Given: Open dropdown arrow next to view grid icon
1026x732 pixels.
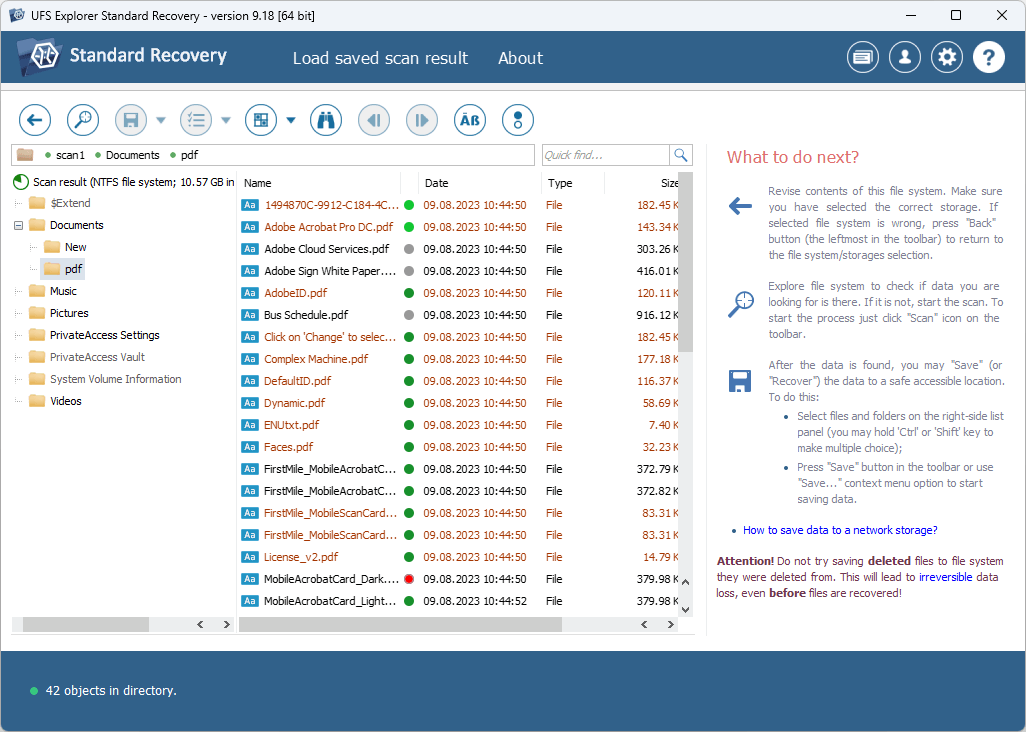Looking at the screenshot, I should click(x=291, y=120).
